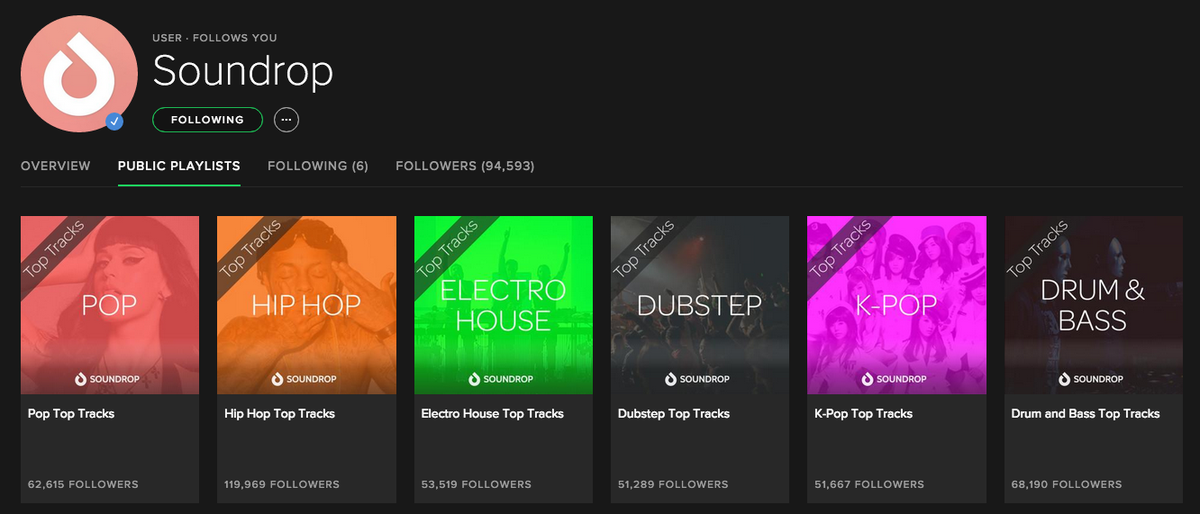Open the Pop playlist cover art

110,305
